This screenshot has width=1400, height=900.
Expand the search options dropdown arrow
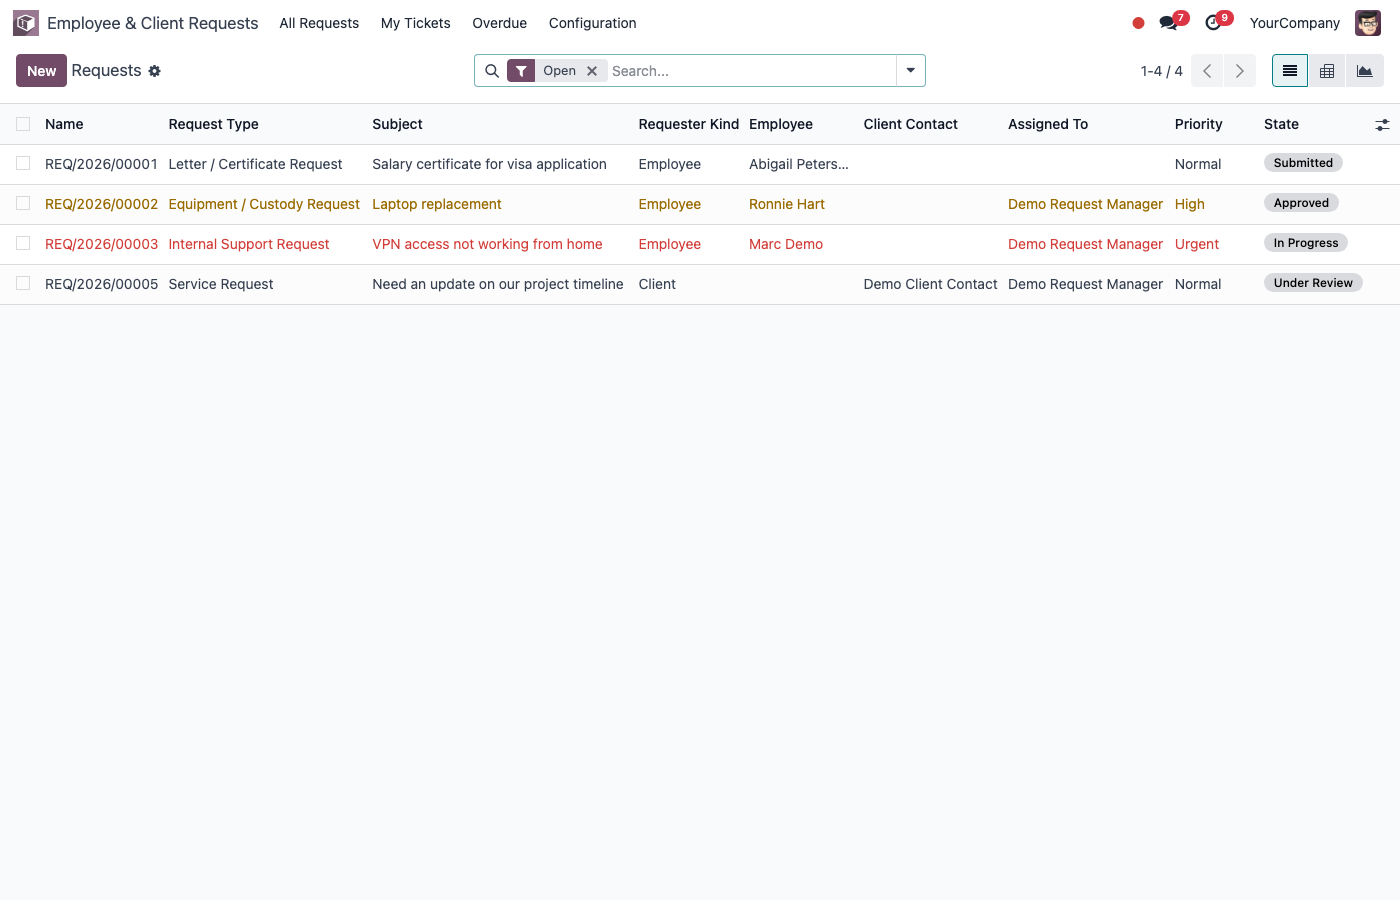(911, 71)
